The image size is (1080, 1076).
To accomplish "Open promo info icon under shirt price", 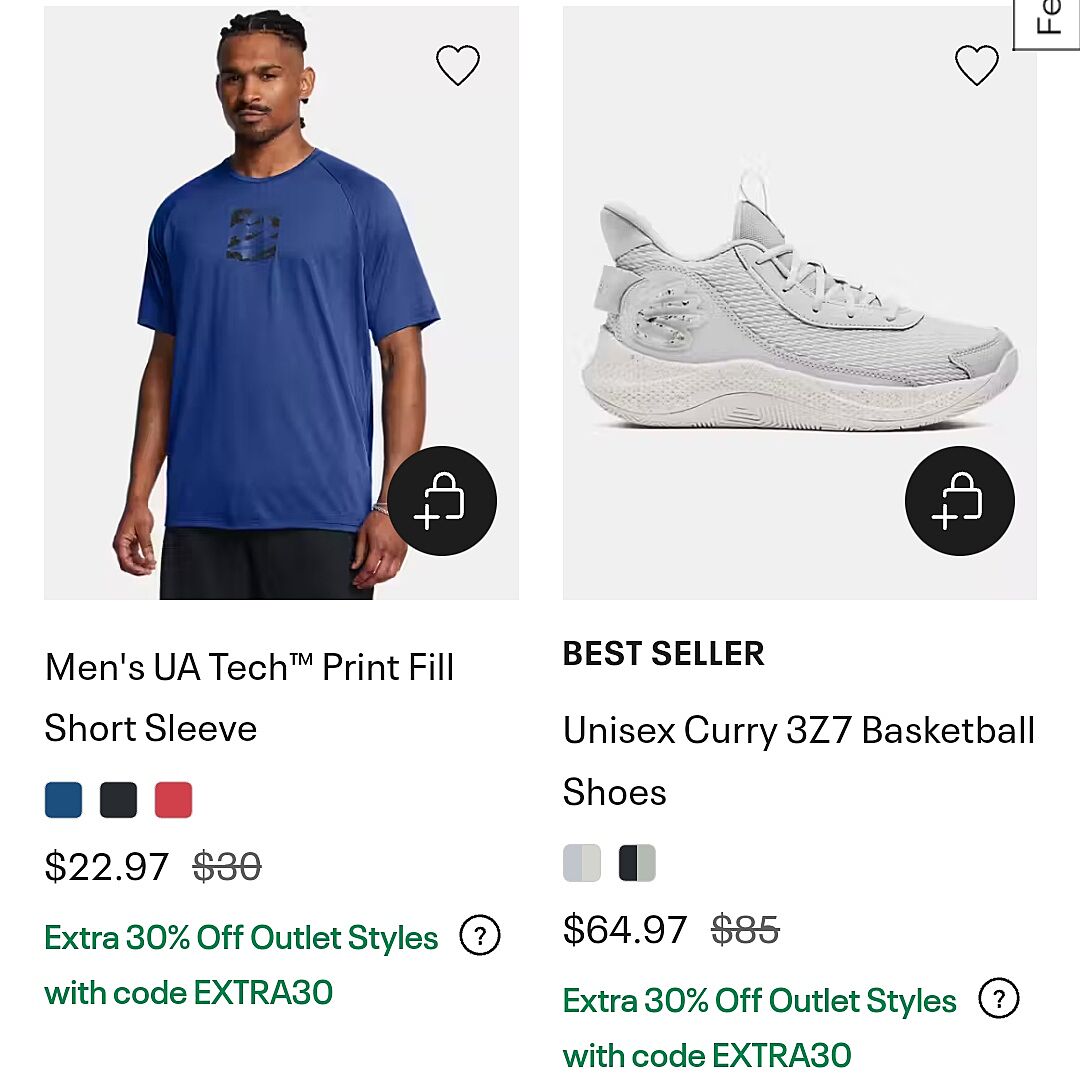I will [480, 937].
